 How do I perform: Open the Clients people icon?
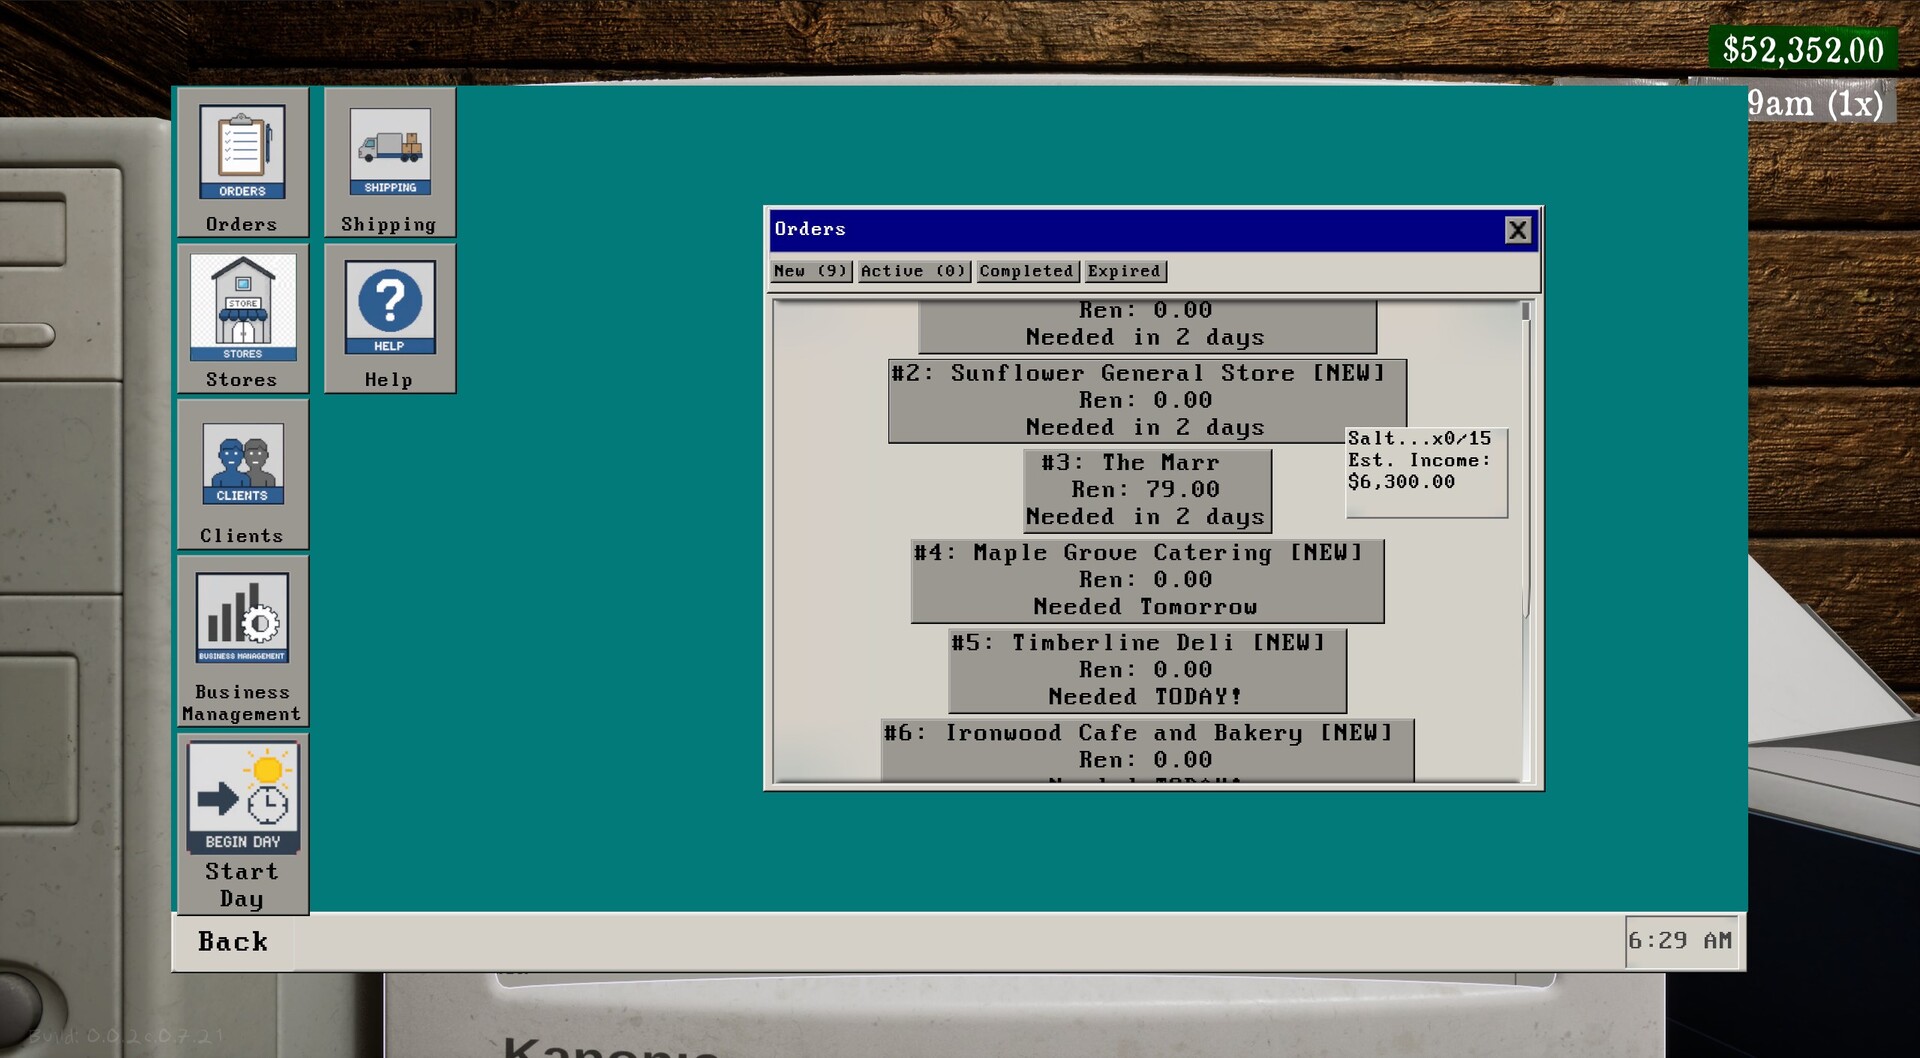coord(241,463)
